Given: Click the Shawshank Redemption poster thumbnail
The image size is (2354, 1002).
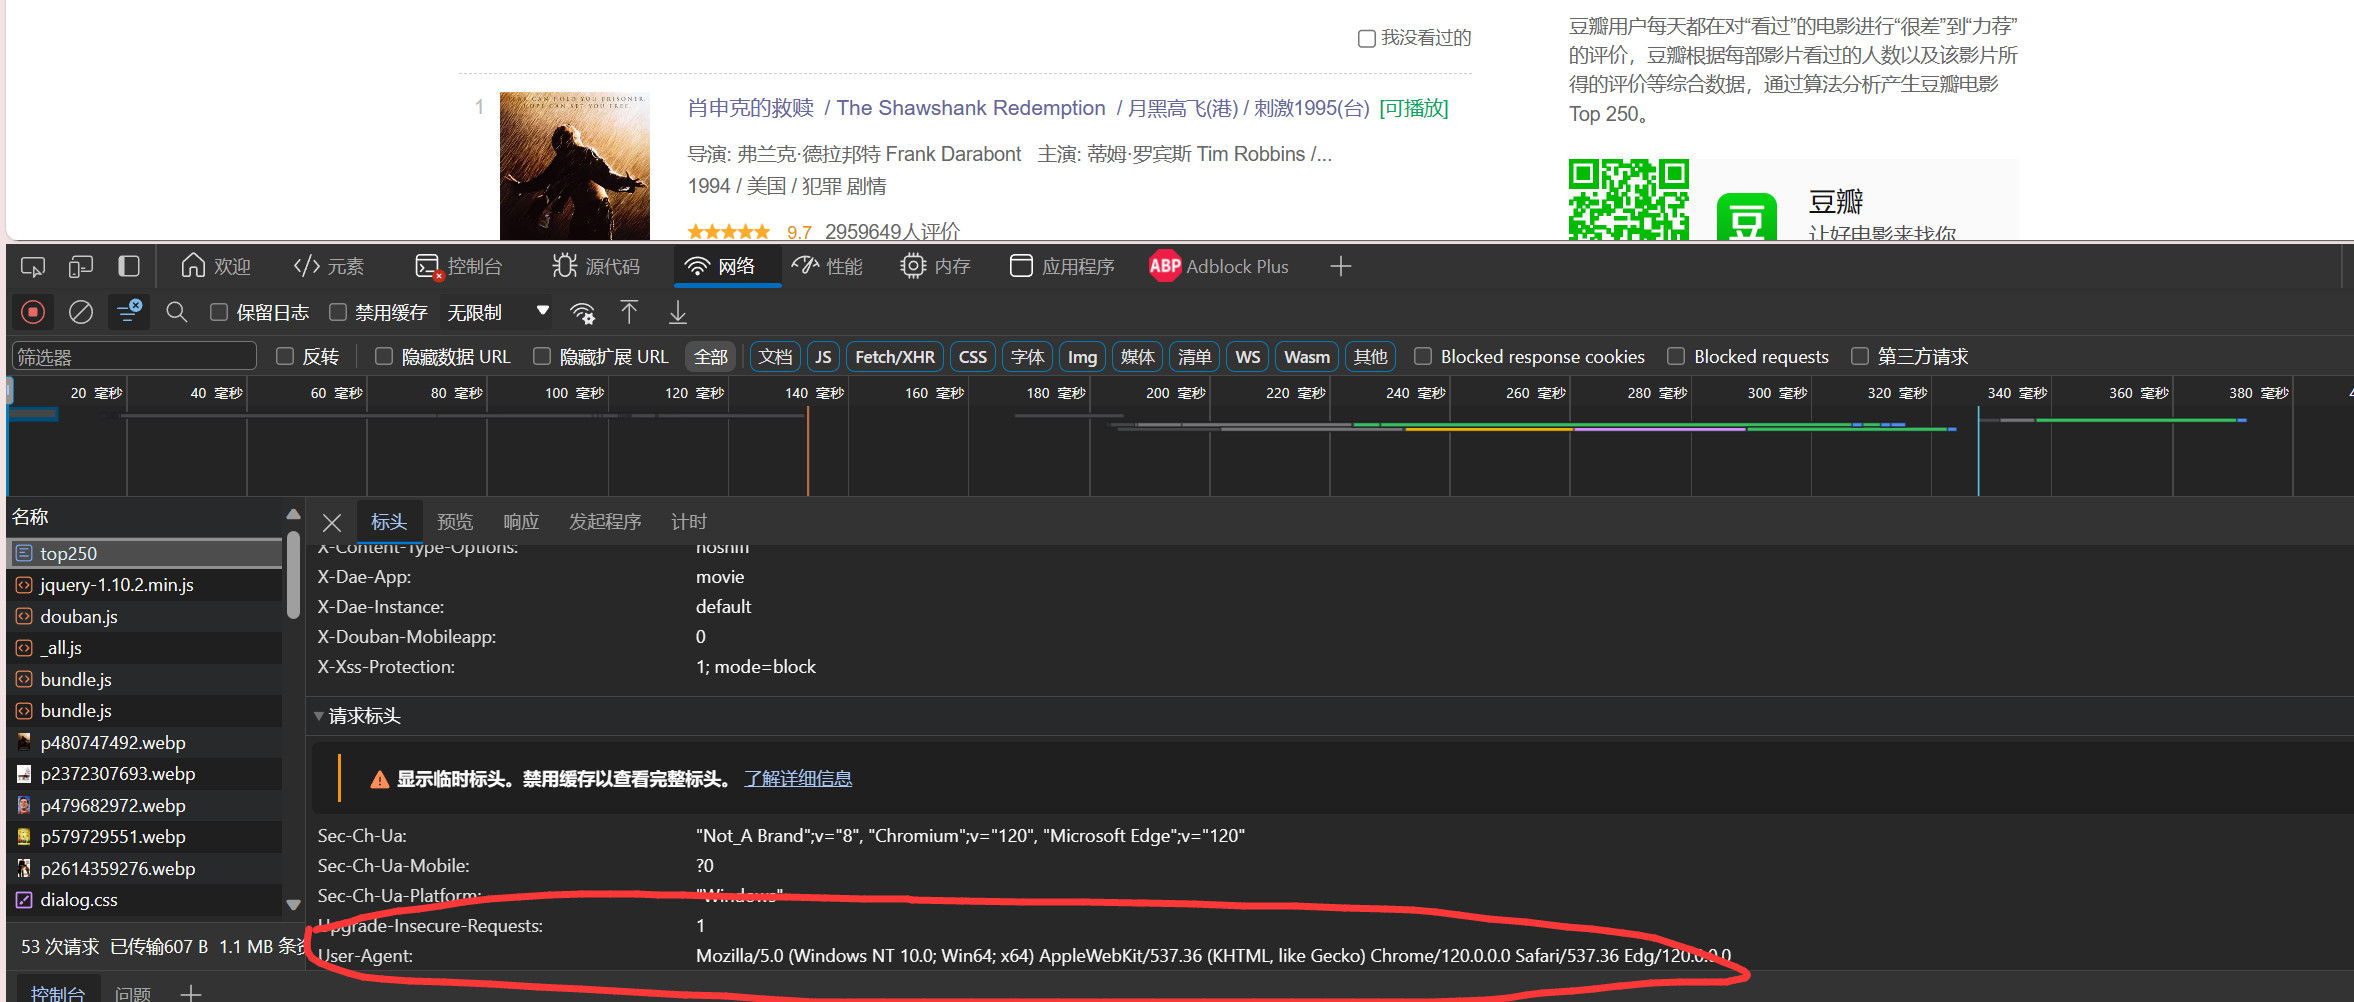Looking at the screenshot, I should tap(575, 166).
